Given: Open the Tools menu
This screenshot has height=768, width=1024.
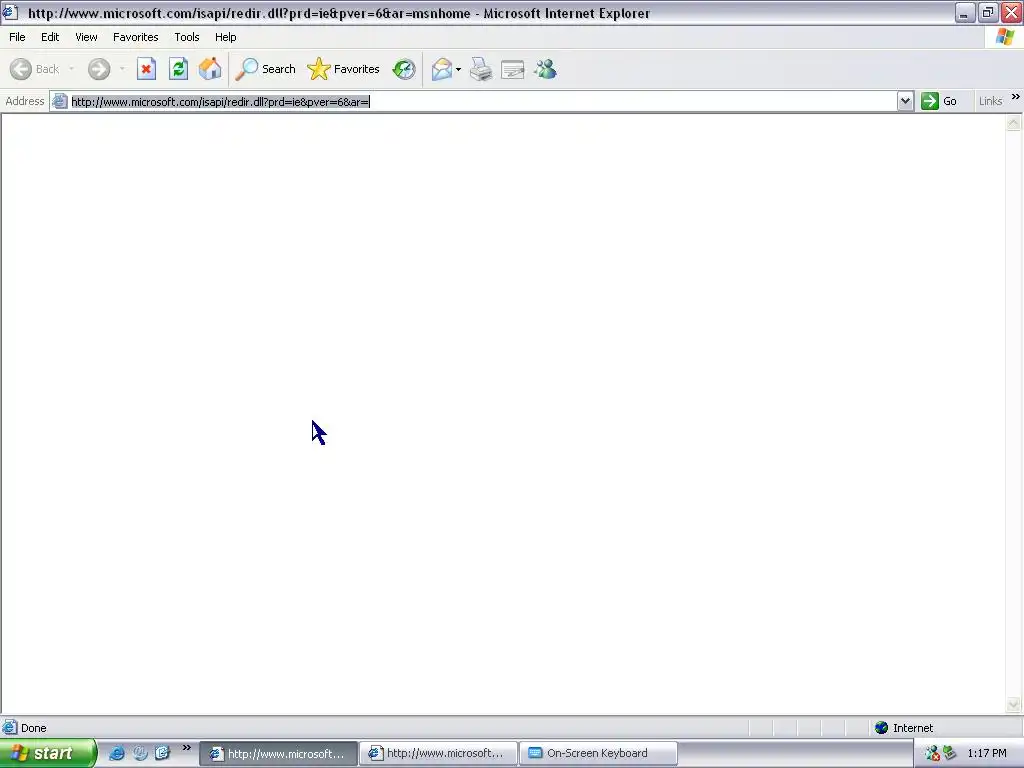Looking at the screenshot, I should (x=187, y=37).
